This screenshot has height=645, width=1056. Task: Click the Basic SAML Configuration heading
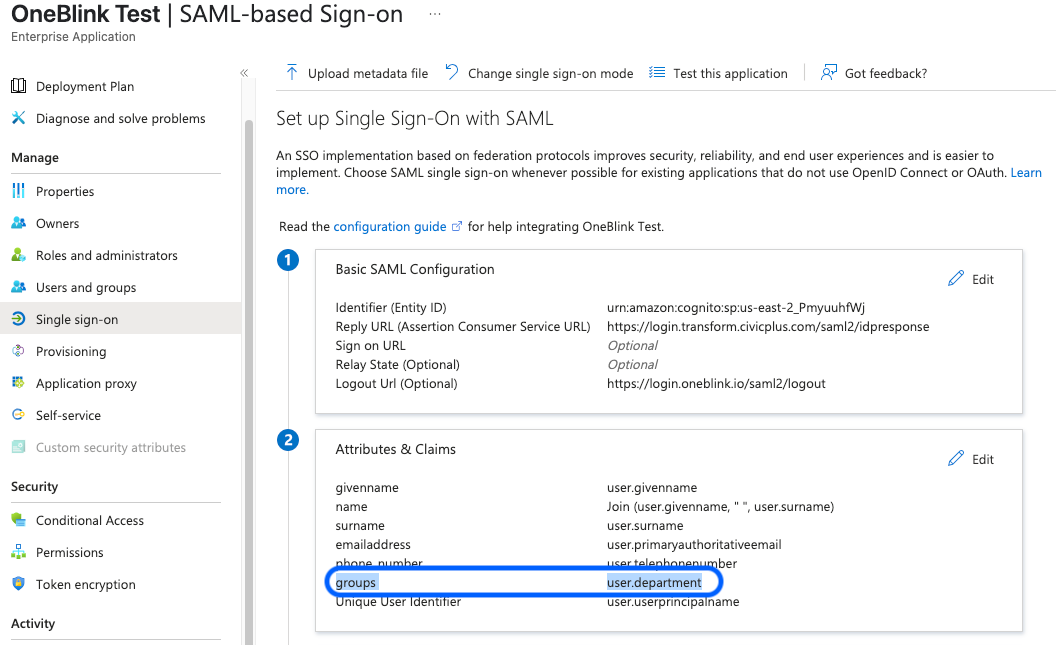point(415,269)
